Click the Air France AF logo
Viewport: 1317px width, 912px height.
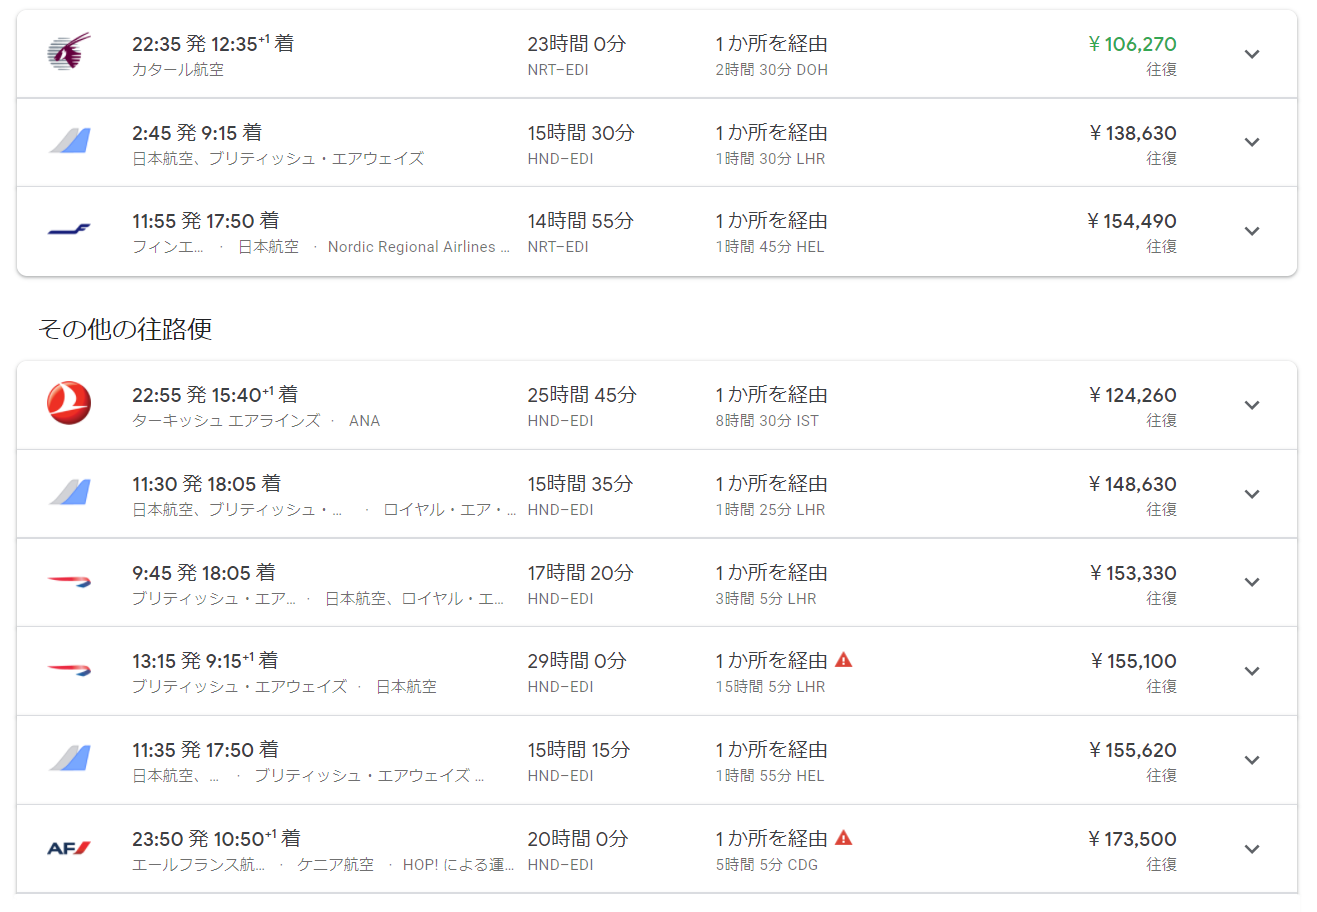[x=69, y=848]
